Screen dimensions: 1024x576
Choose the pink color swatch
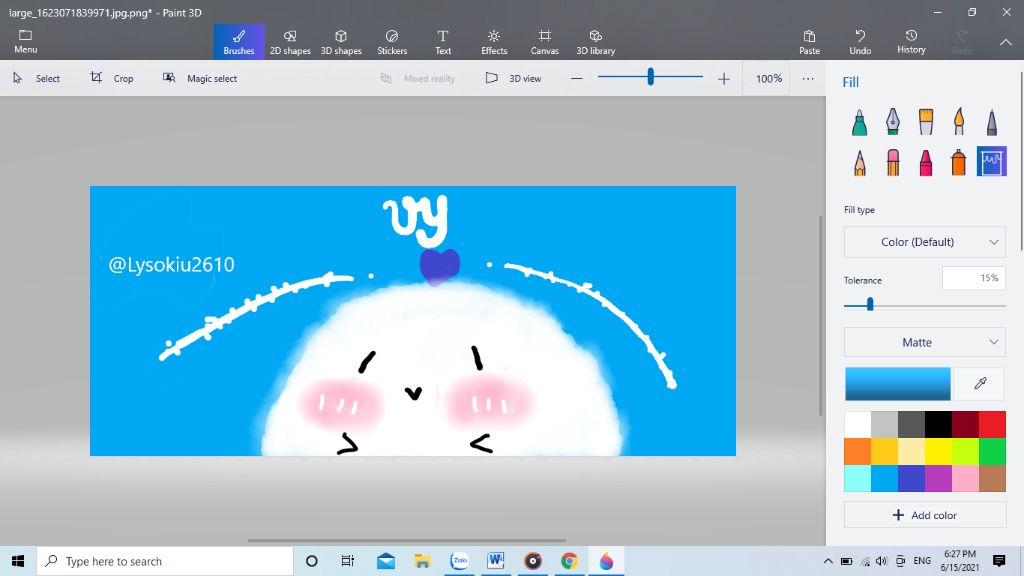965,478
